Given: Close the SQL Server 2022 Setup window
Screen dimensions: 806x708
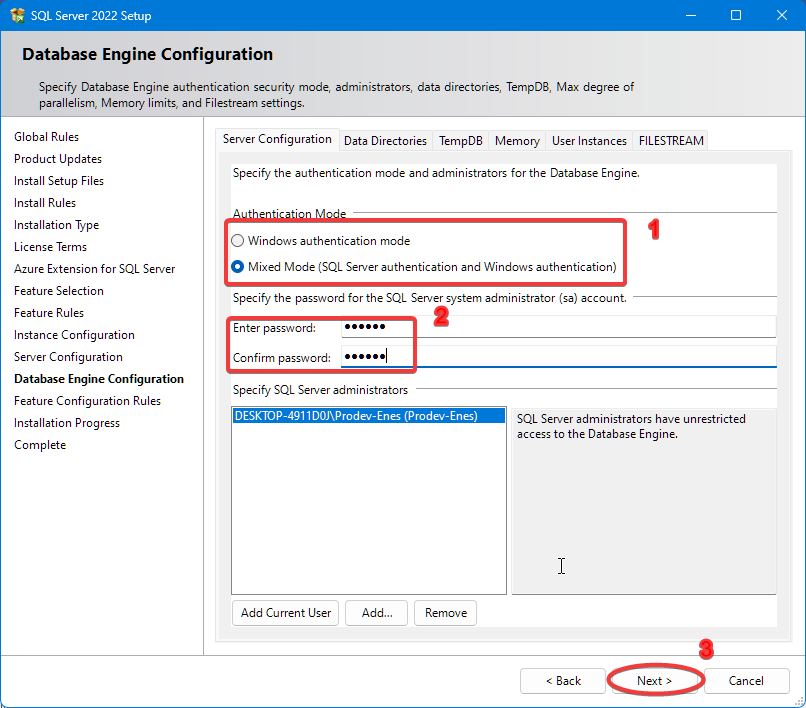Looking at the screenshot, I should (x=782, y=15).
